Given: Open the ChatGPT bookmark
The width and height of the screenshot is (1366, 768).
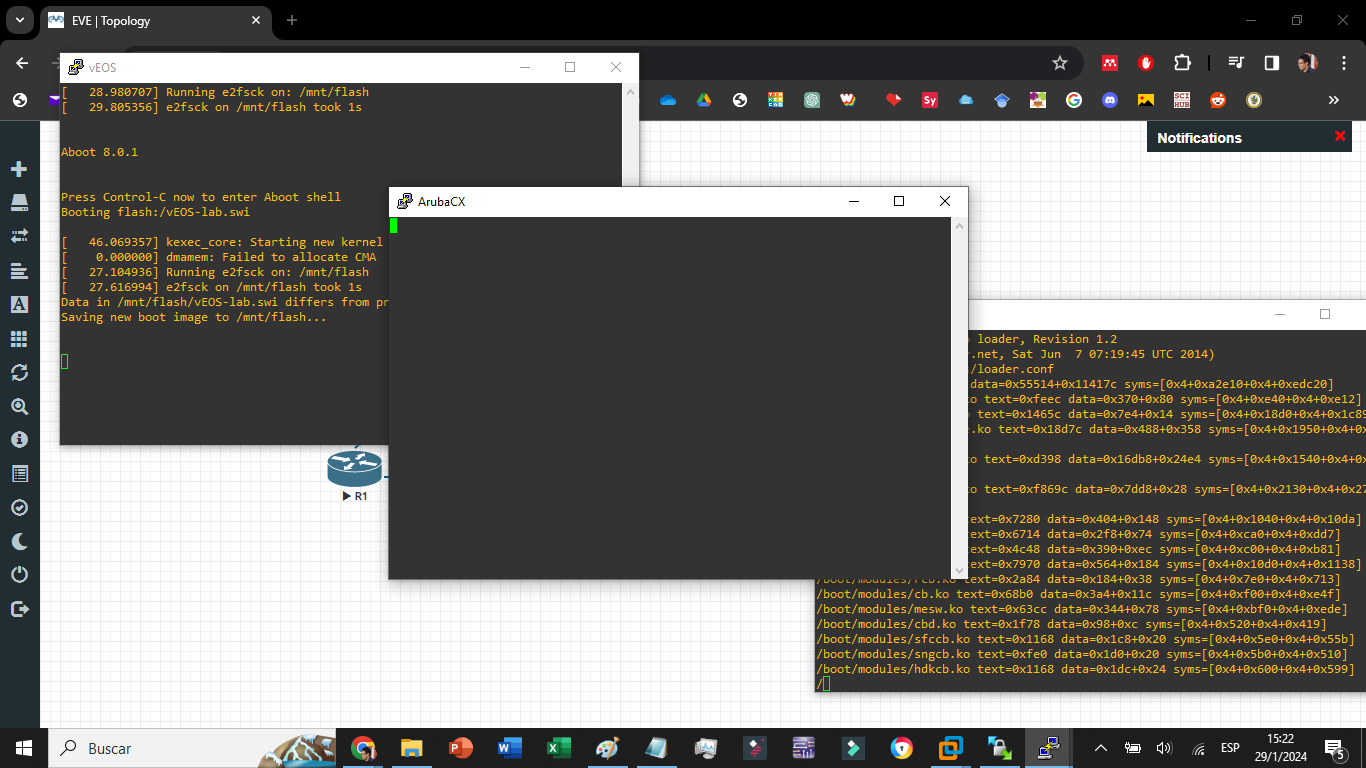Looking at the screenshot, I should coord(813,100).
